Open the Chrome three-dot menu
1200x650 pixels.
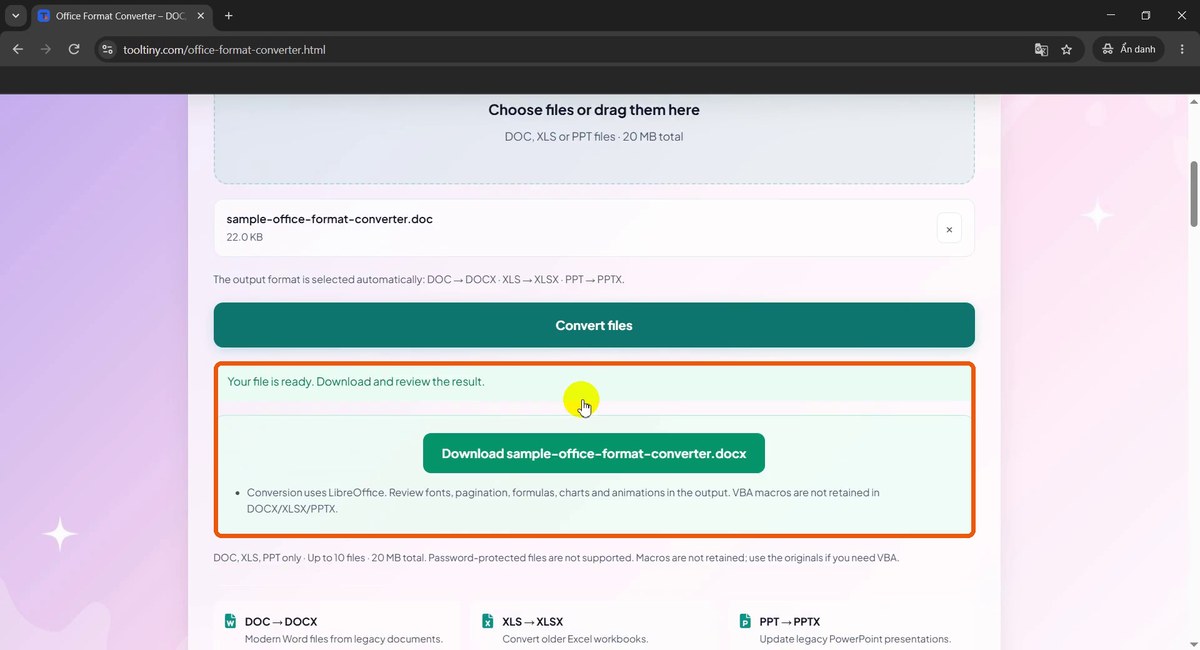[x=1183, y=49]
